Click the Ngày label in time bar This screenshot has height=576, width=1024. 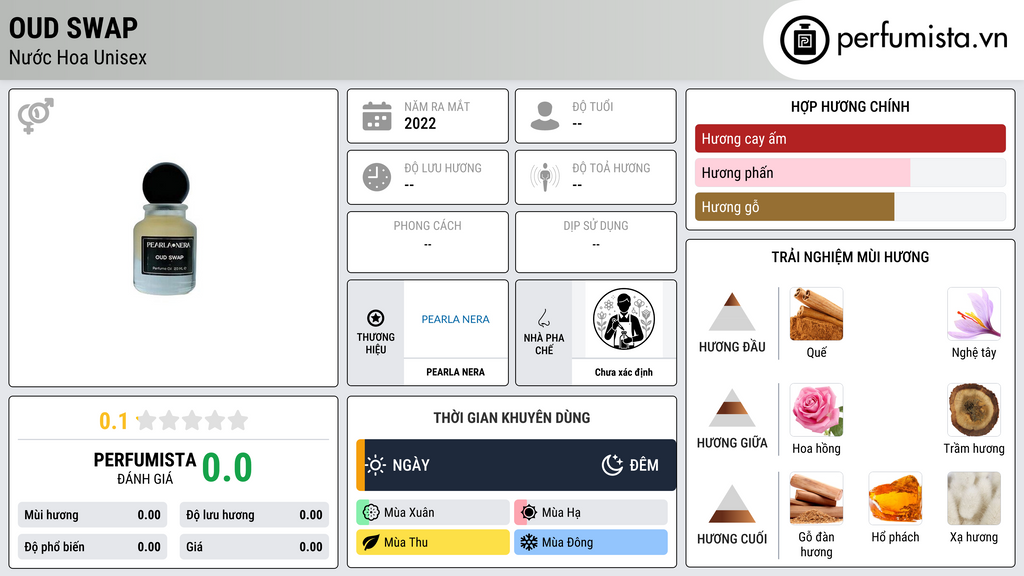coord(411,465)
